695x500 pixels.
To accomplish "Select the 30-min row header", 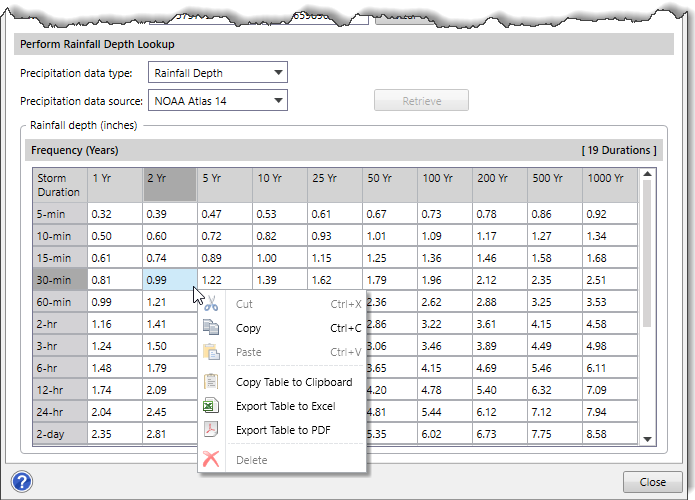I will tap(60, 280).
